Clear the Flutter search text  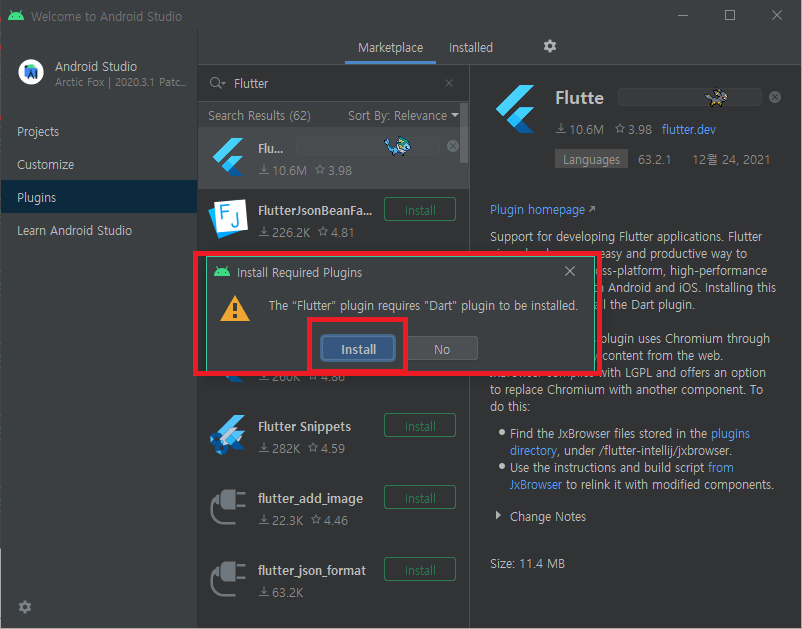point(449,83)
